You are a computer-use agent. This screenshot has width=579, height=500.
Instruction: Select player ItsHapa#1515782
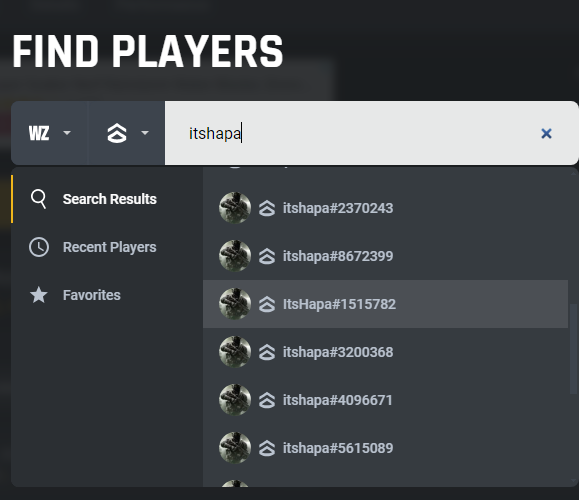[x=386, y=304]
